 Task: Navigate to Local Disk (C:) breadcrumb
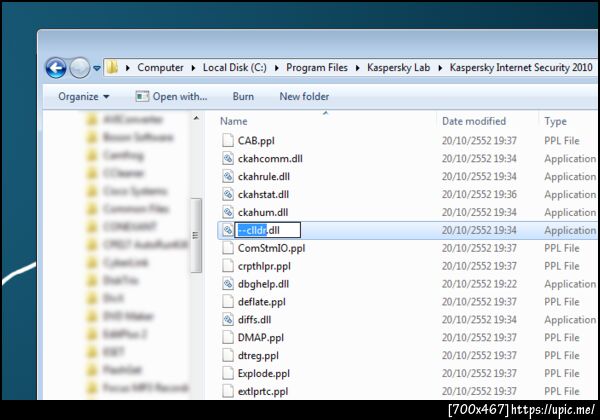(x=235, y=68)
